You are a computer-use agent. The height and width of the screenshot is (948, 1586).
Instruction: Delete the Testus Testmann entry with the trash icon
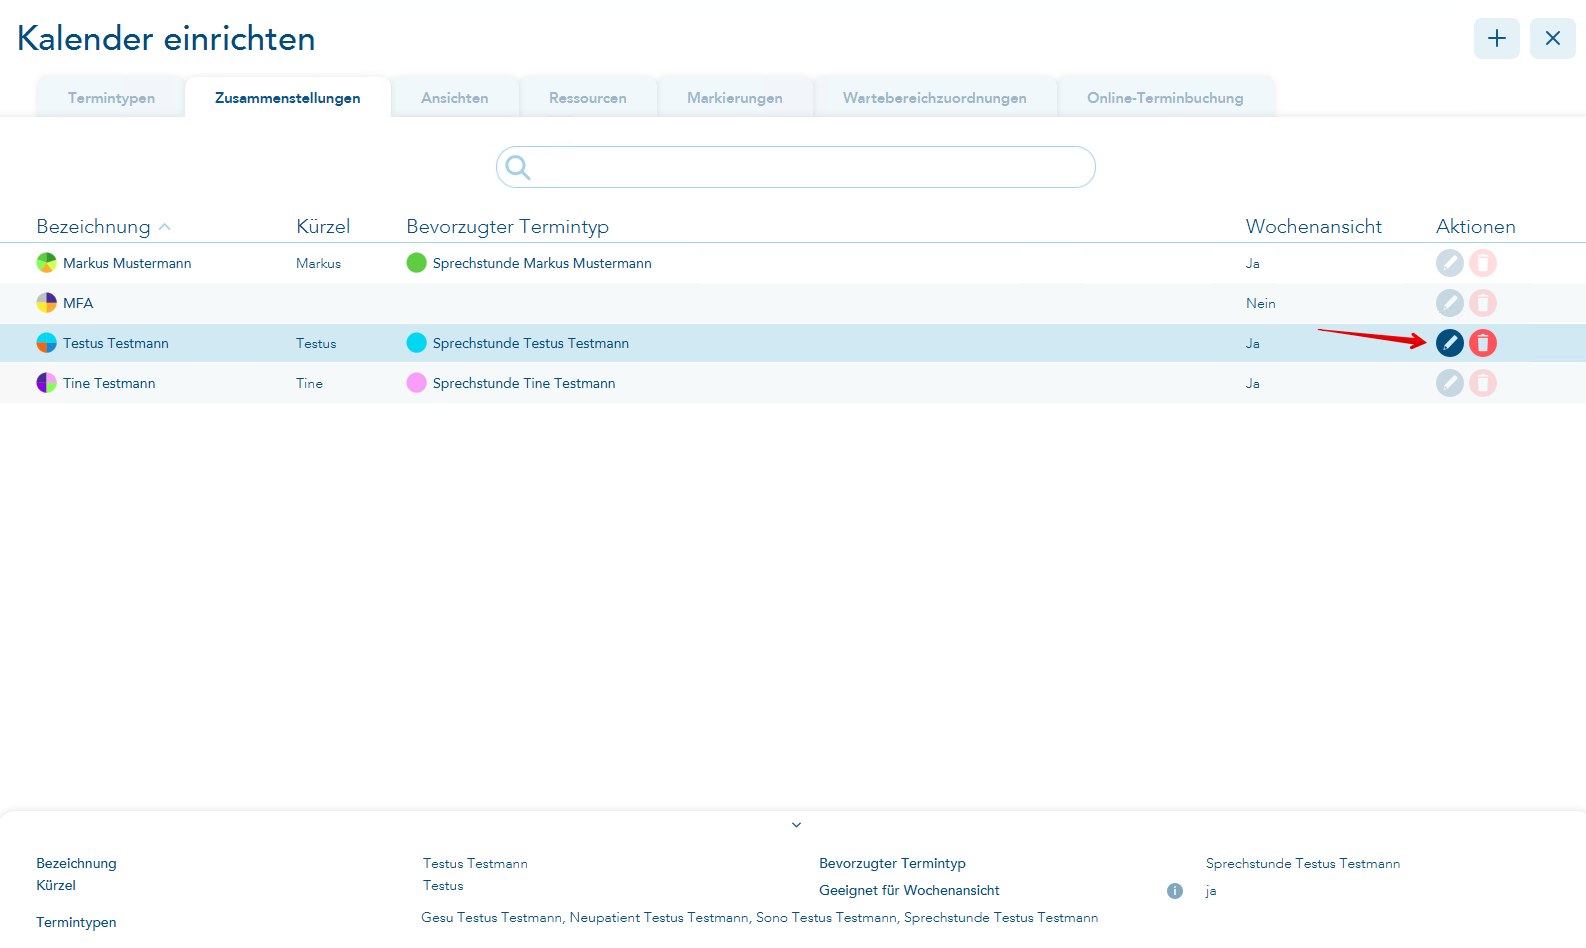(x=1483, y=343)
